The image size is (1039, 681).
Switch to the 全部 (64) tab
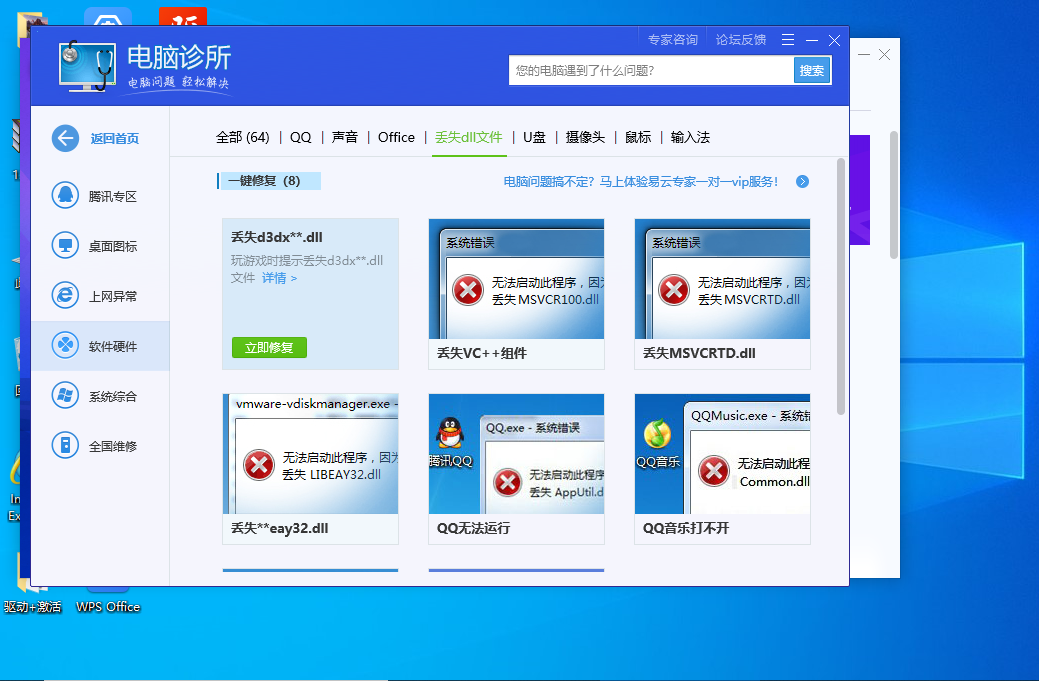point(242,138)
